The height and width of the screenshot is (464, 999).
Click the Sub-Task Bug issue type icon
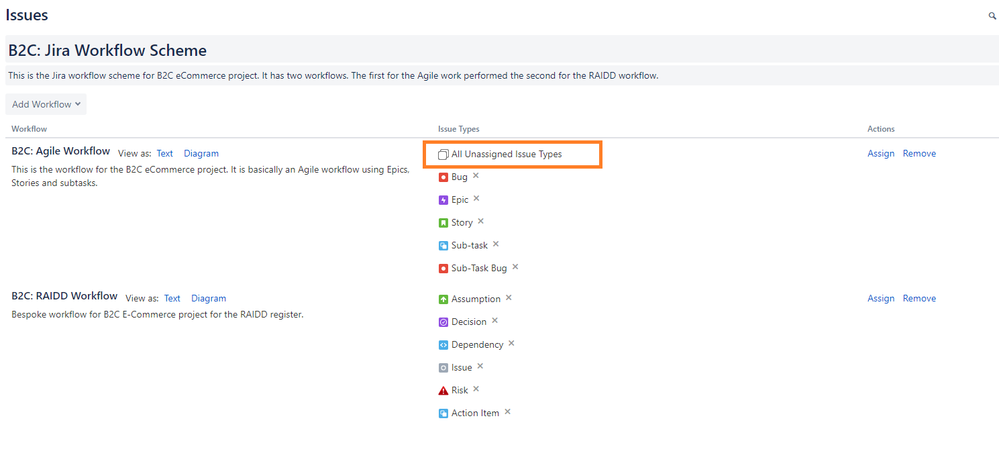pos(443,268)
